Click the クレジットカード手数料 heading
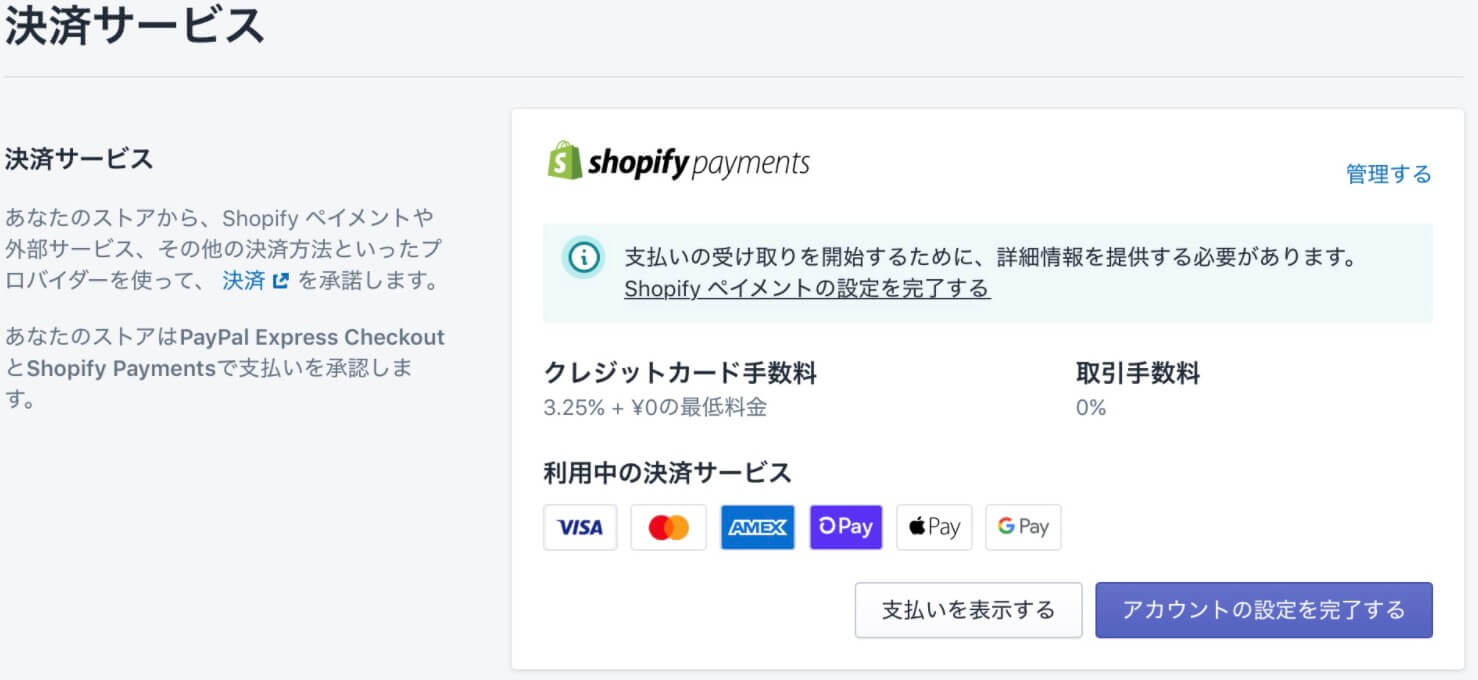 click(x=680, y=373)
